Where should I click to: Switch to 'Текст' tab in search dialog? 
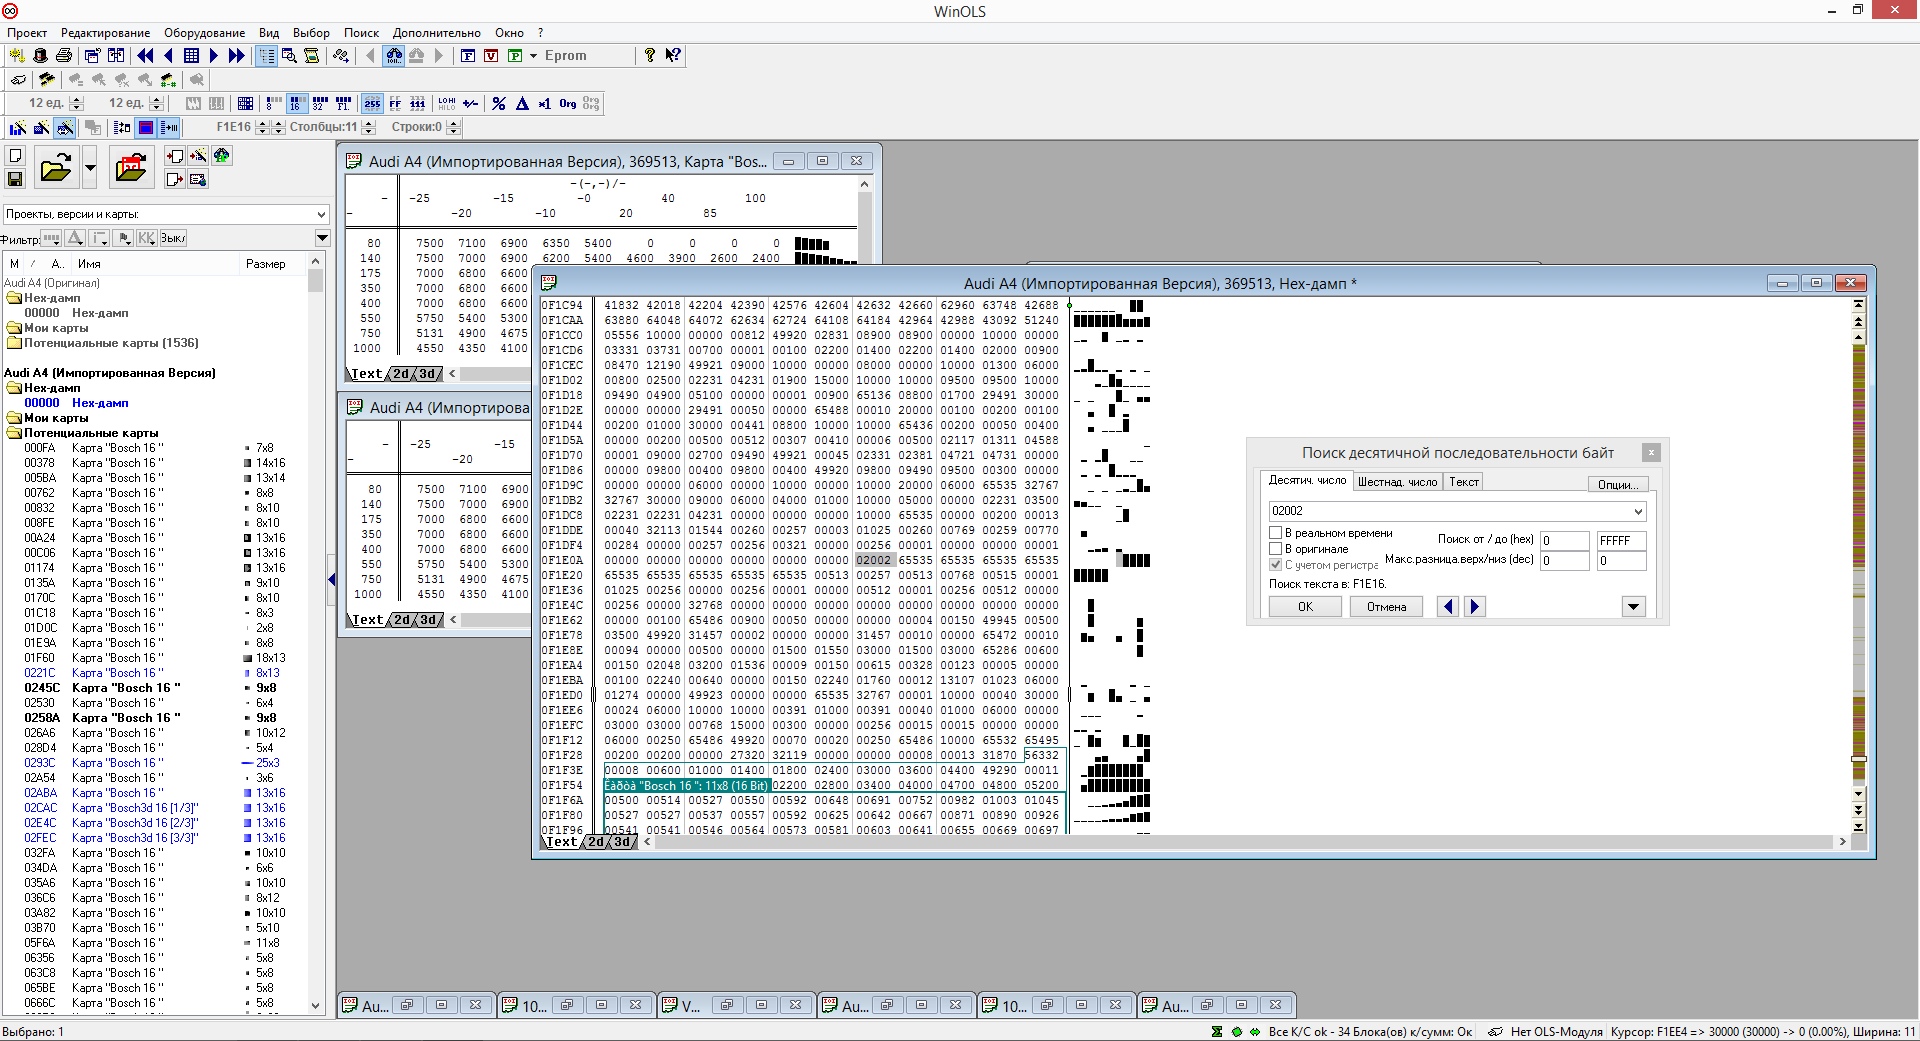click(x=1464, y=482)
